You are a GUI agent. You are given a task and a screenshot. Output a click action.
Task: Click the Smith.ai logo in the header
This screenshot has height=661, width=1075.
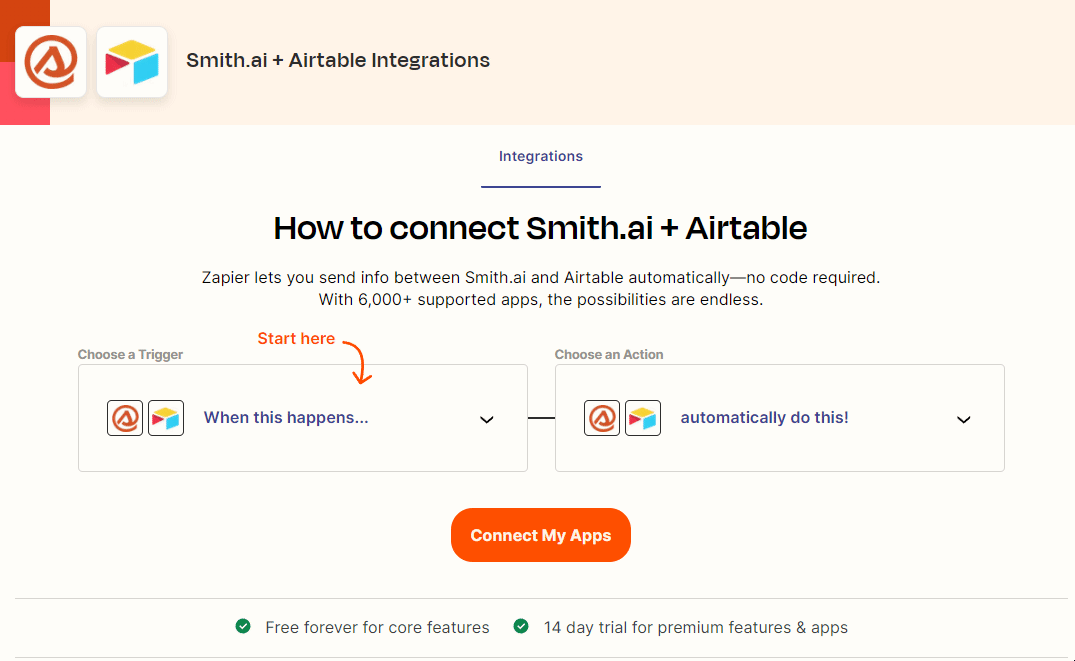(x=50, y=61)
